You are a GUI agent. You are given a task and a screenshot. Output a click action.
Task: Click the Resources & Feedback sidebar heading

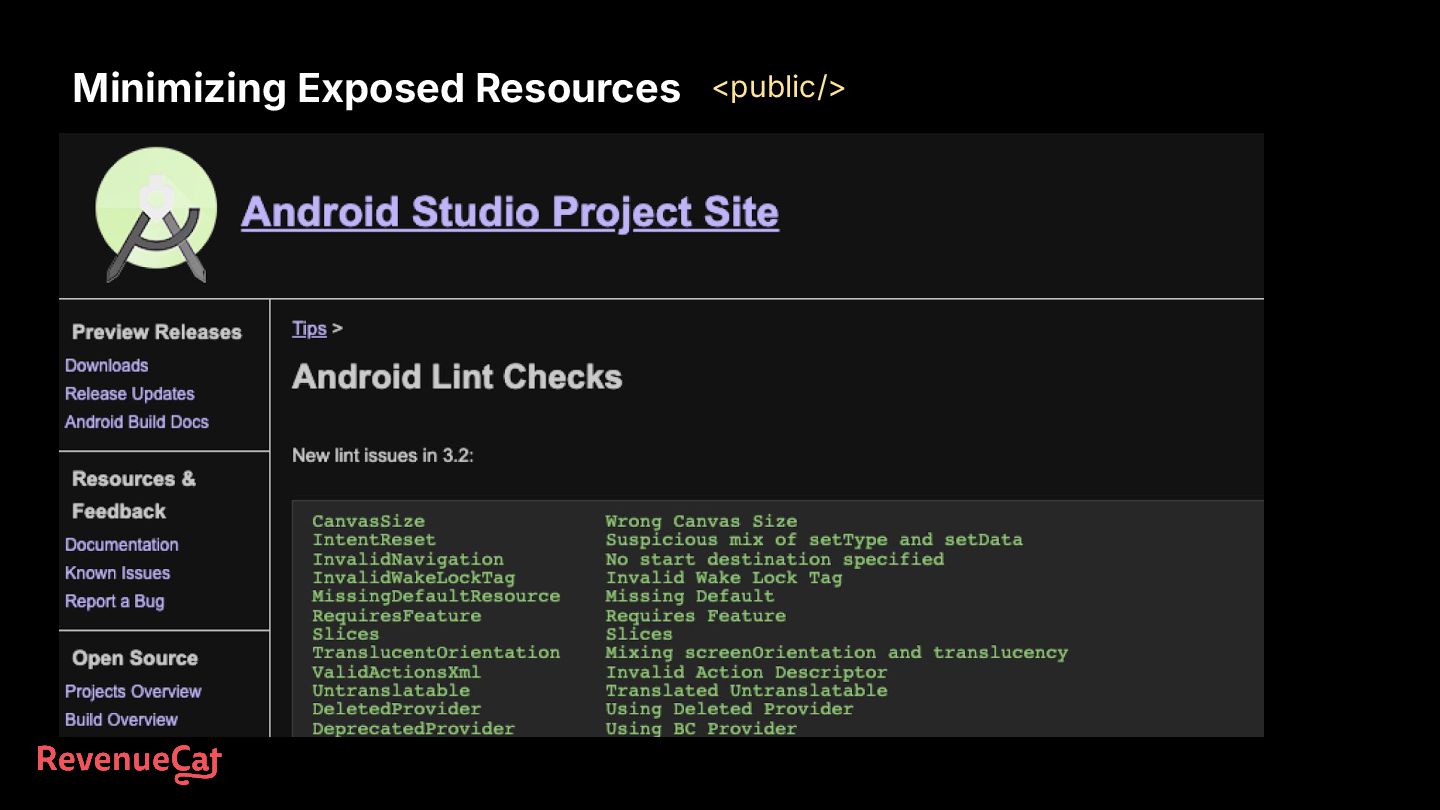tap(134, 495)
